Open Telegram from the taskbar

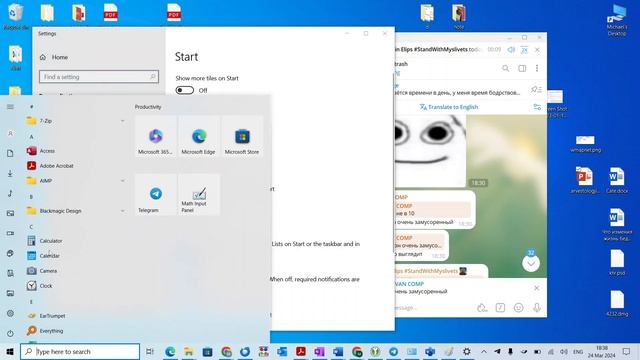[x=393, y=351]
